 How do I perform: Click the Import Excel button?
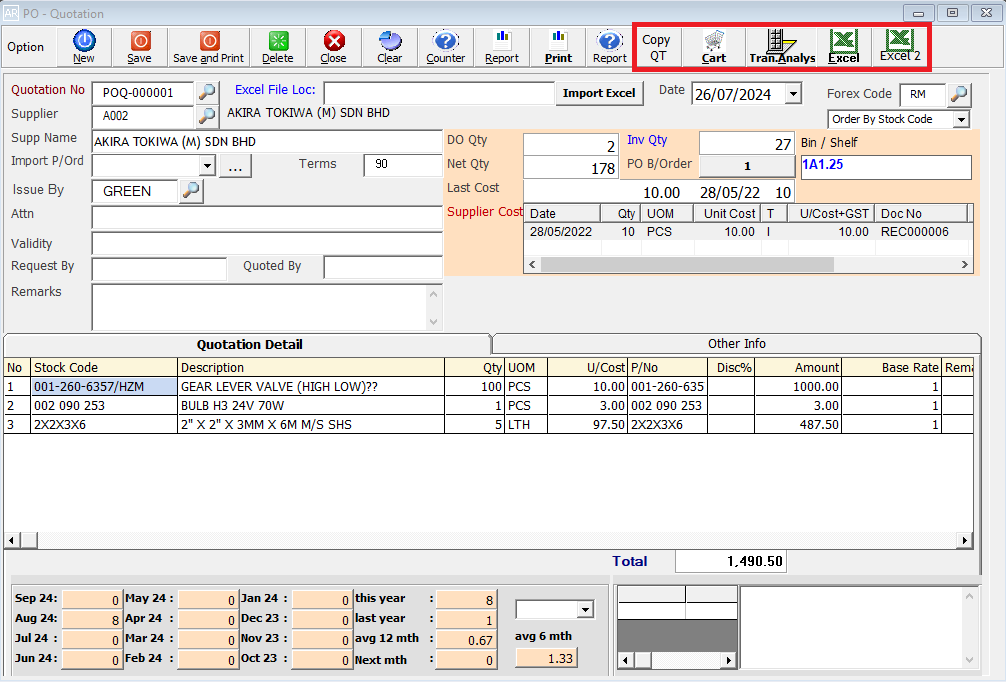click(x=599, y=93)
